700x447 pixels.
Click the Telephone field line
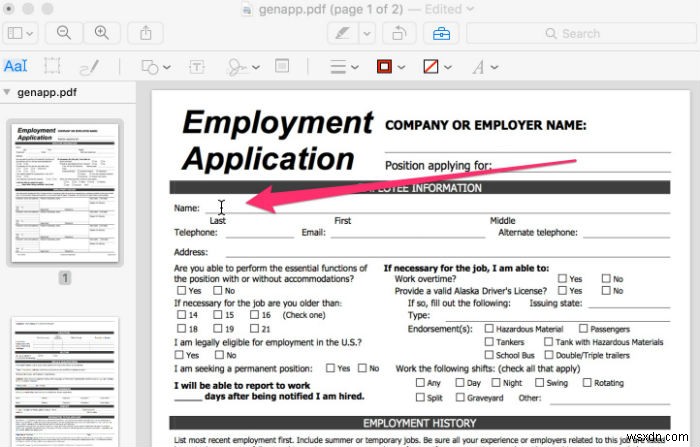coord(260,233)
